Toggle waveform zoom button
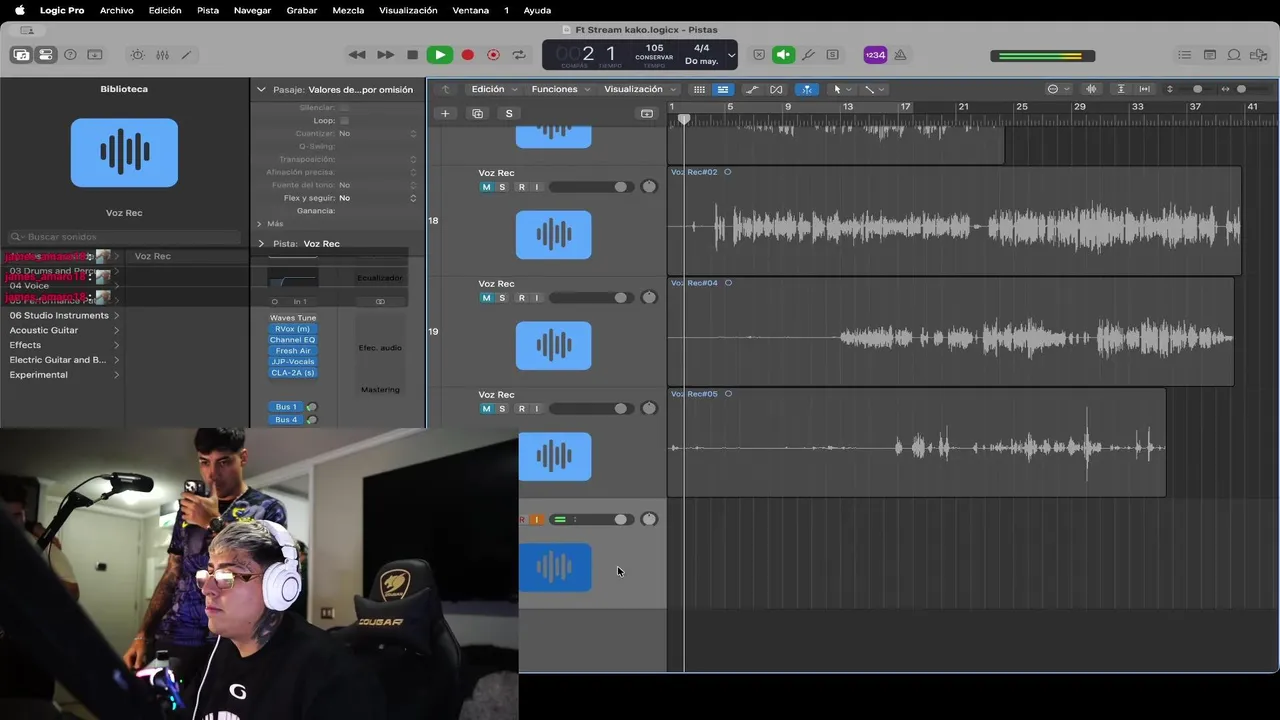This screenshot has width=1280, height=720. coord(1091,89)
